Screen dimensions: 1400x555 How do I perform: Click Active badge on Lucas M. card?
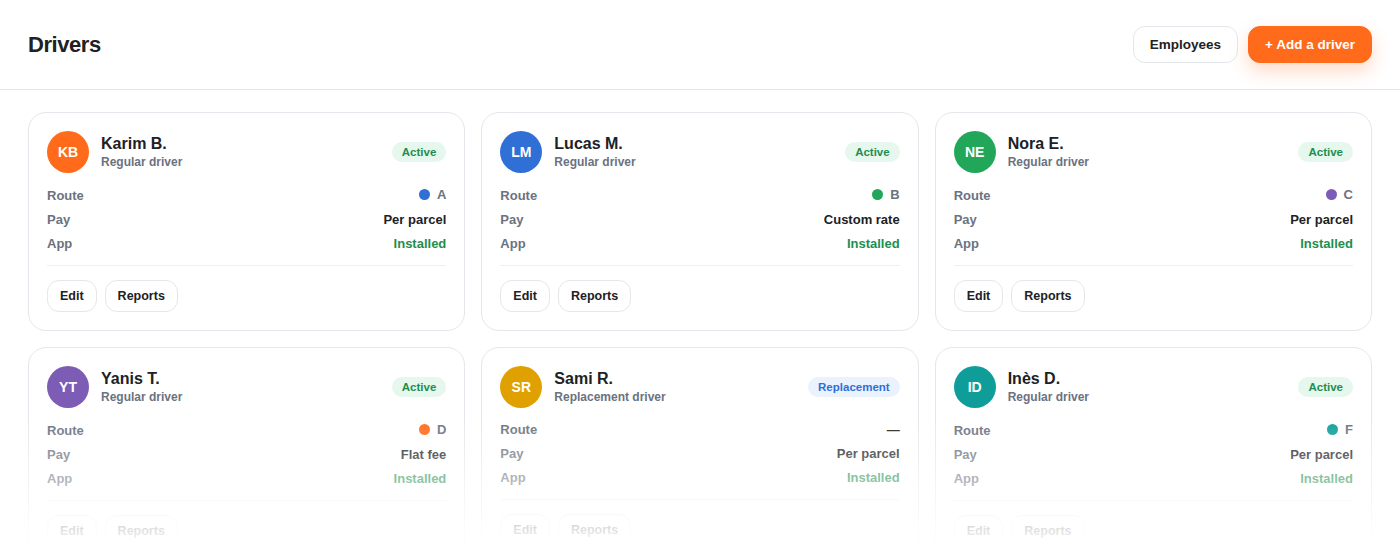click(872, 152)
